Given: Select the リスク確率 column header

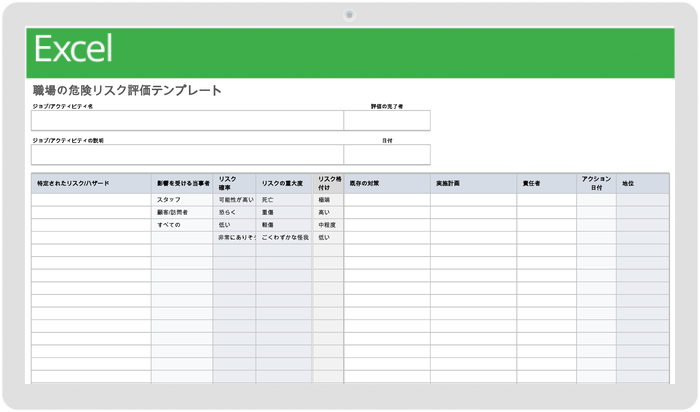Looking at the screenshot, I should (x=234, y=183).
